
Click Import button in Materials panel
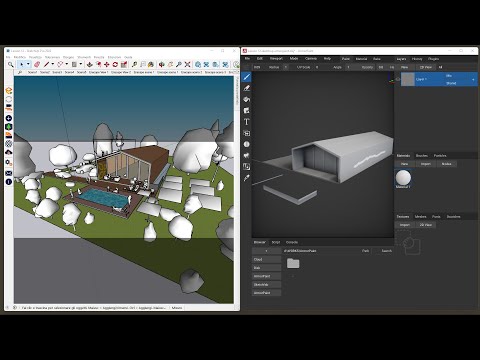click(425, 164)
